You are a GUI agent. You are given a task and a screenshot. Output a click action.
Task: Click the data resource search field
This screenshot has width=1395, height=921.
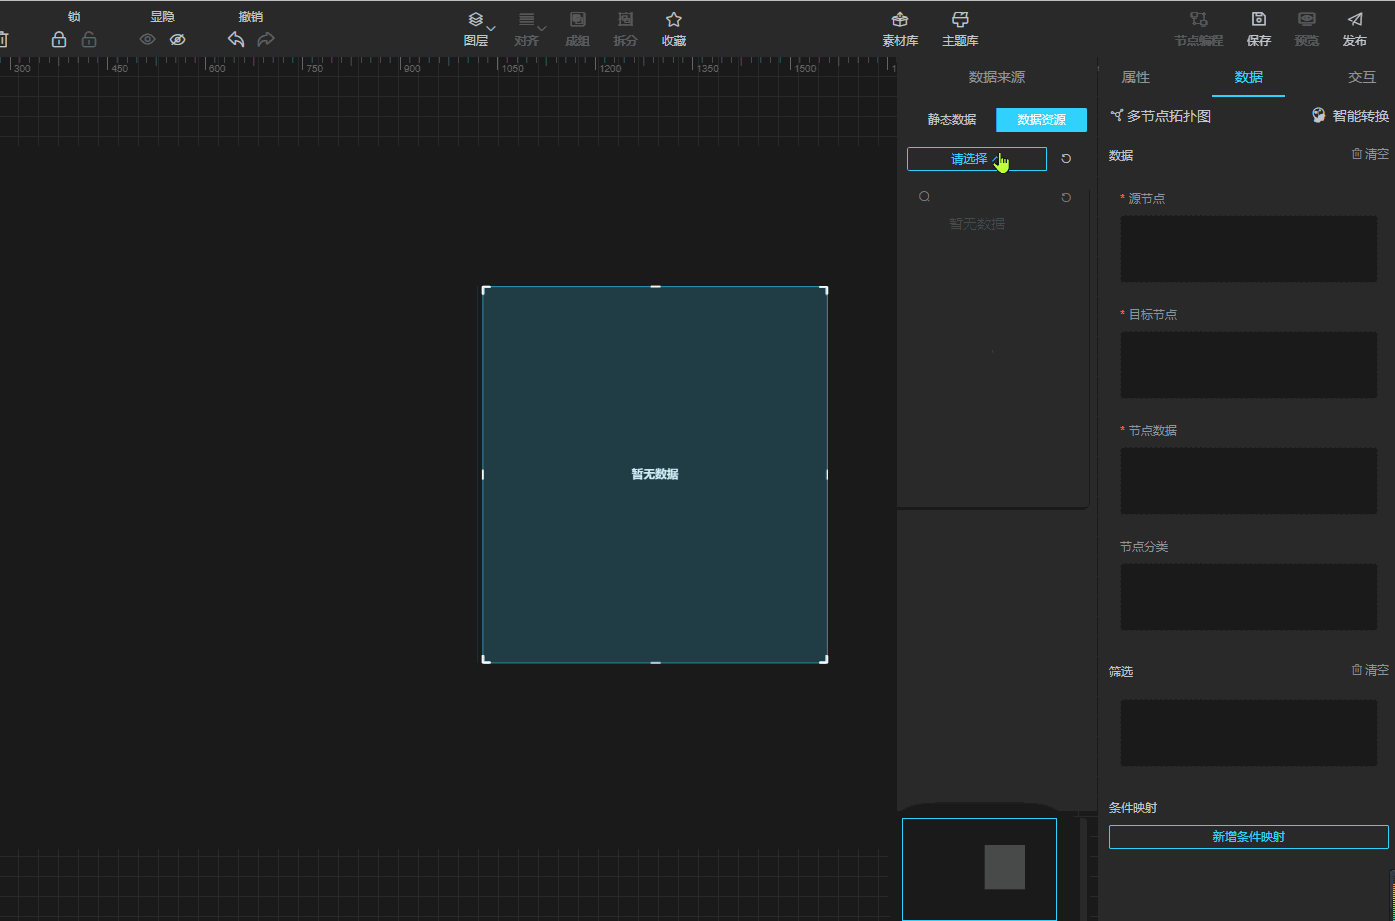(x=995, y=197)
